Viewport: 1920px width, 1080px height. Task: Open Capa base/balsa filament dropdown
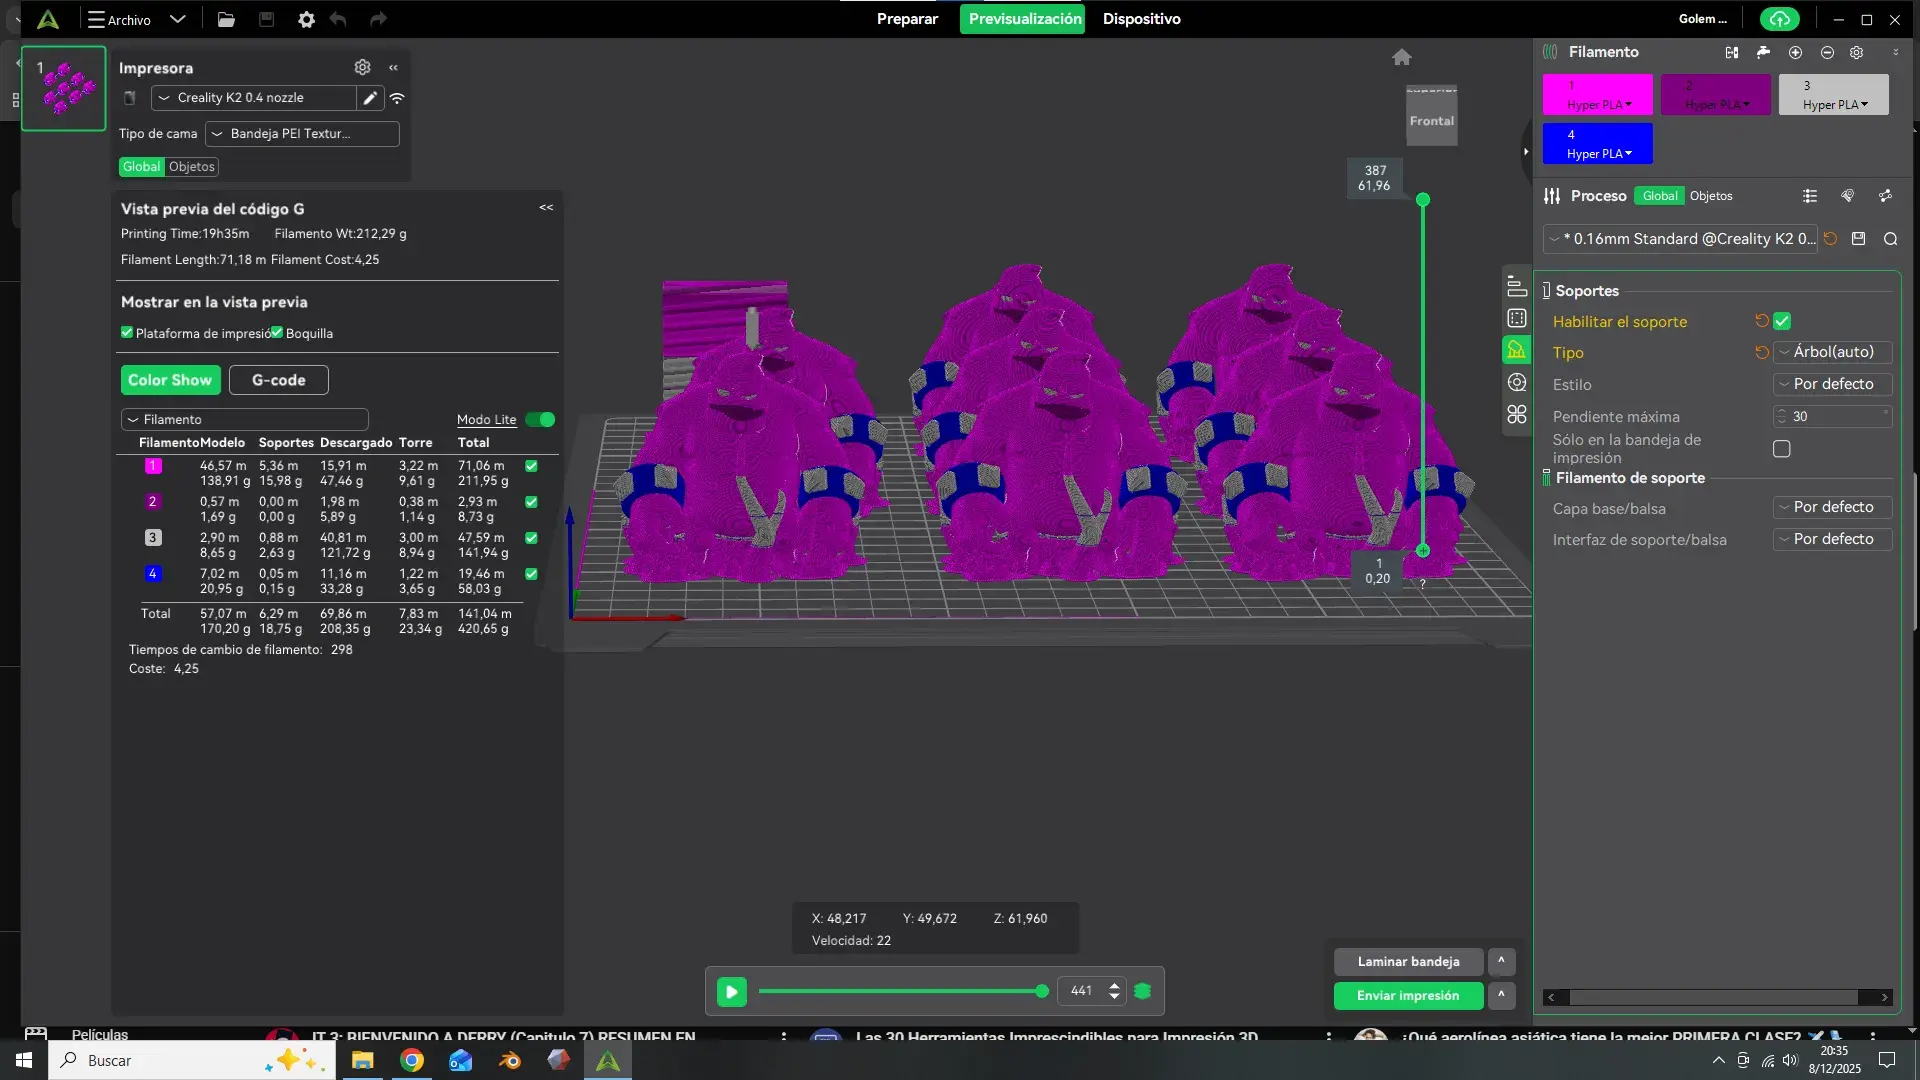pyautogui.click(x=1833, y=507)
